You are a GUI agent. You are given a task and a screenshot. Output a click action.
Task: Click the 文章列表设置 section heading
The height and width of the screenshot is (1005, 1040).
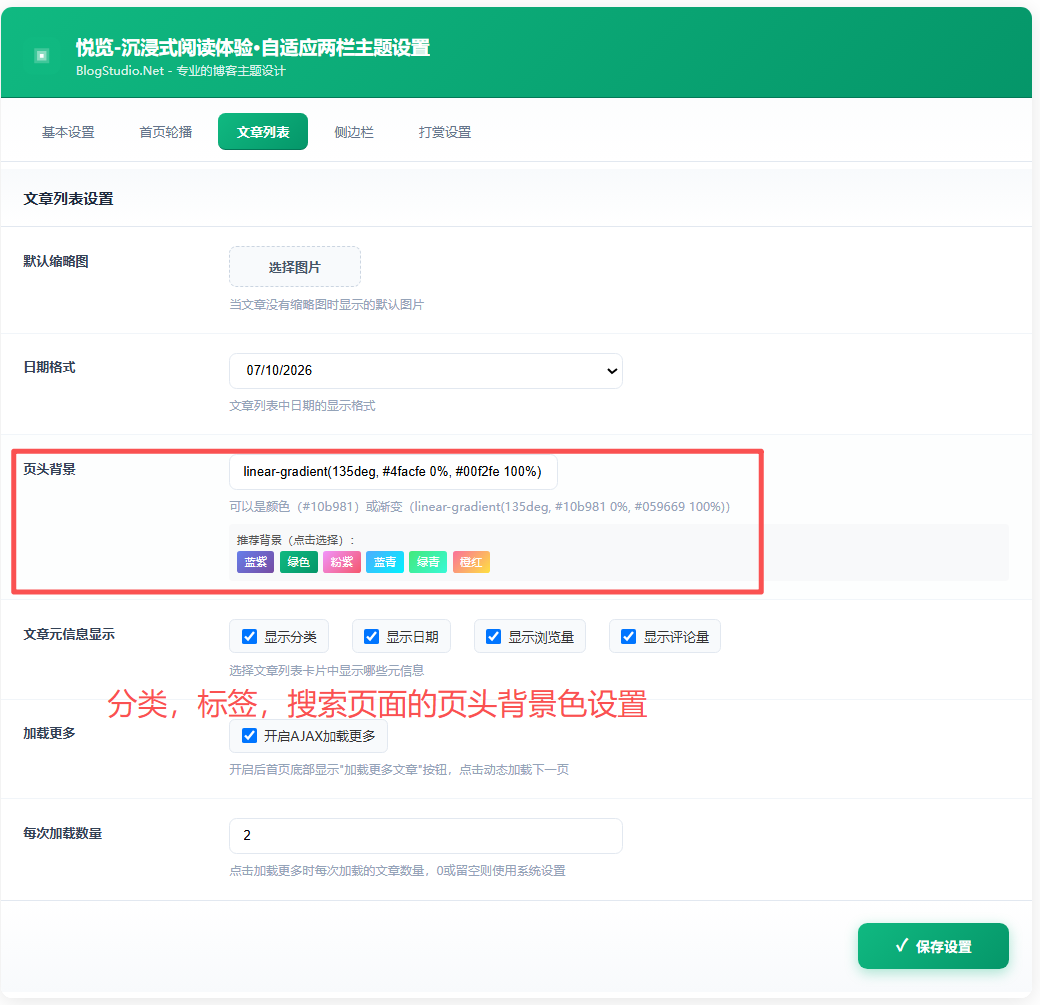(68, 199)
